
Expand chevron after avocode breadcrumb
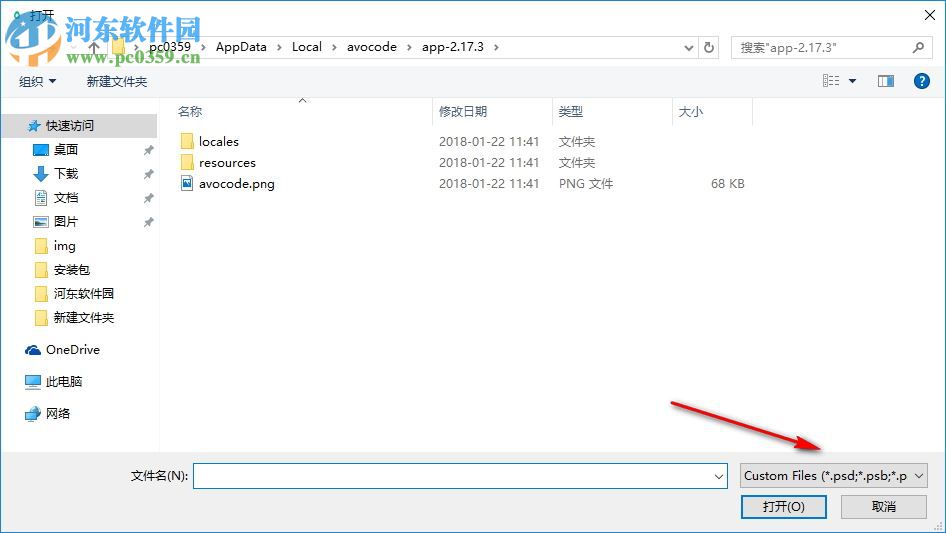(409, 48)
